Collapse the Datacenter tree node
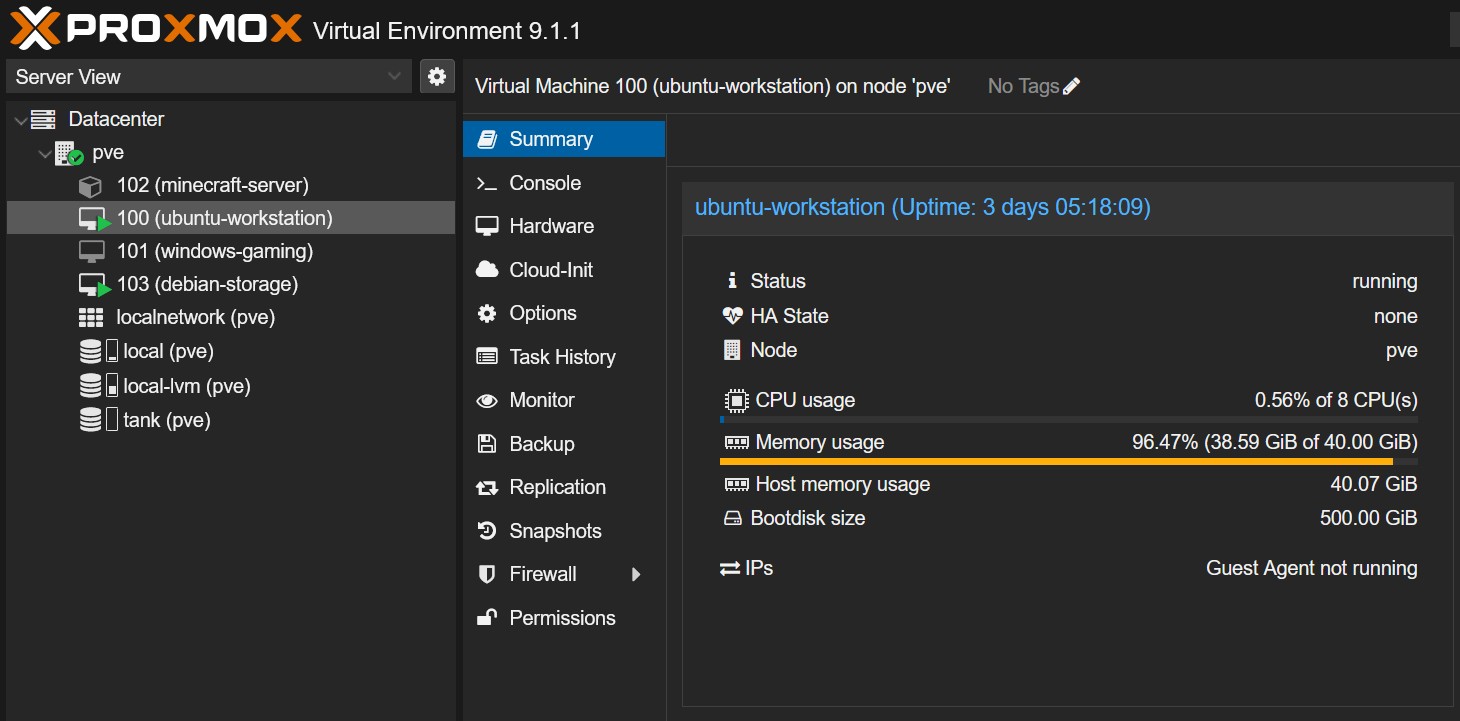1460x721 pixels. [20, 120]
